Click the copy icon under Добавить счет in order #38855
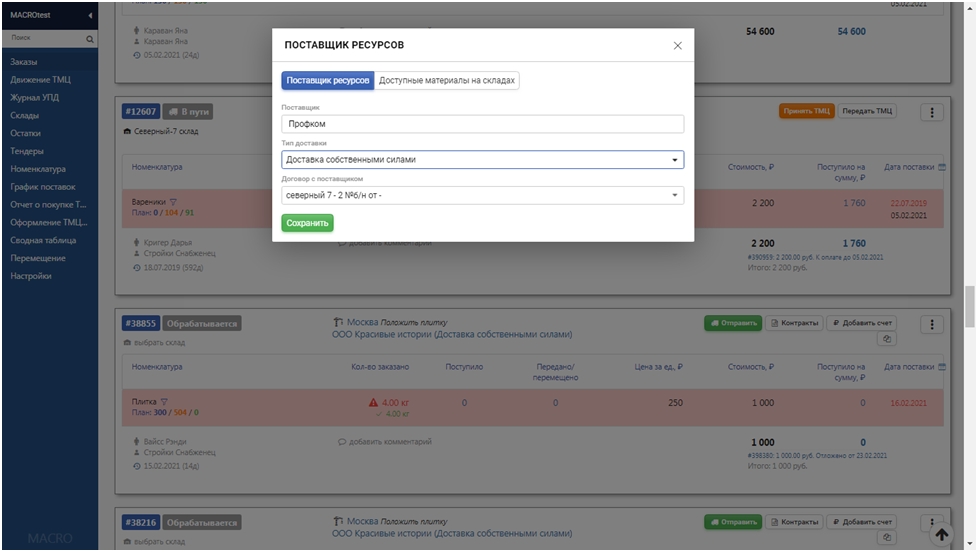This screenshot has width=978, height=552. (x=887, y=340)
